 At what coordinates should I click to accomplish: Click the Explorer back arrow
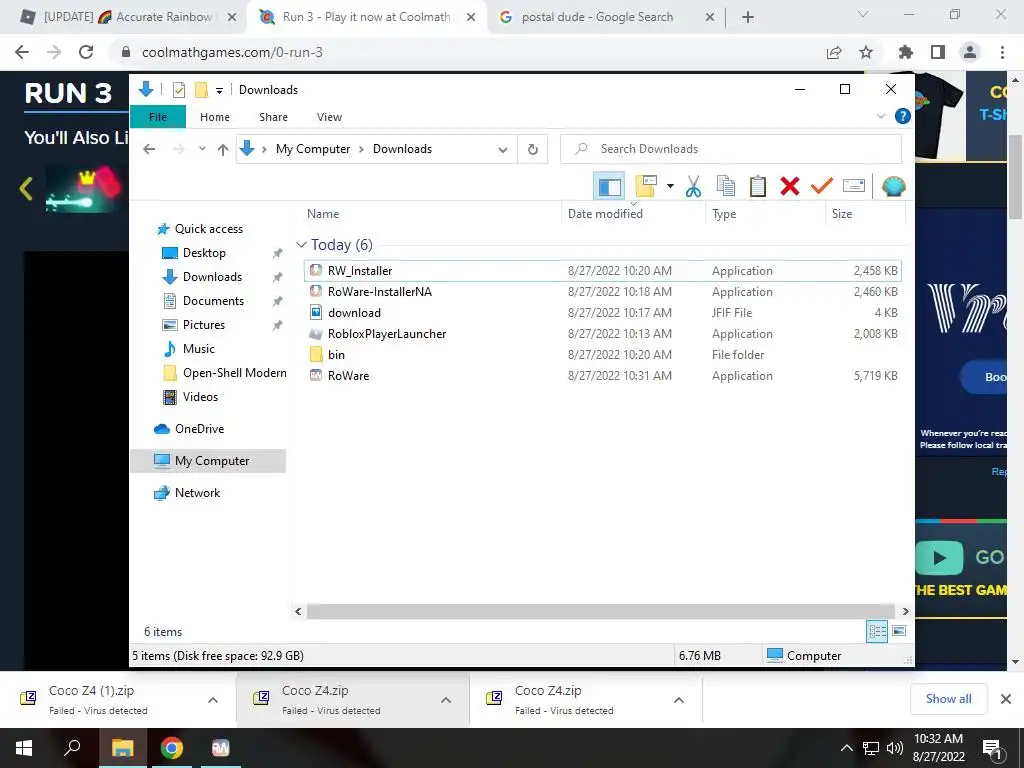click(x=149, y=150)
